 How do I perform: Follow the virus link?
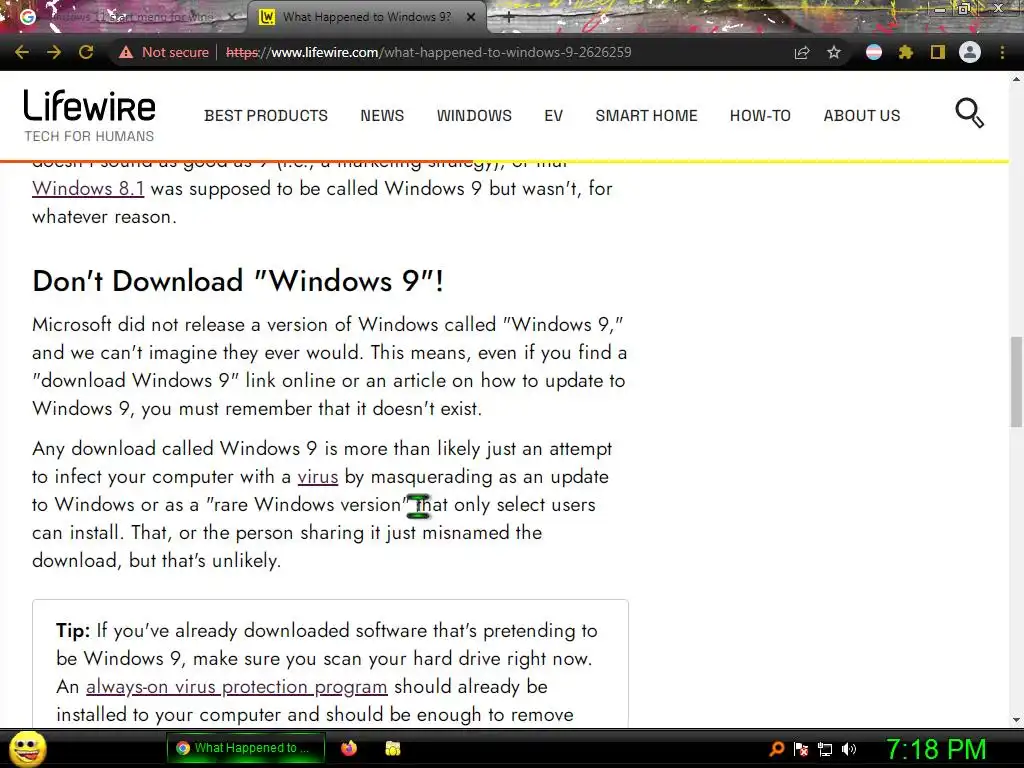tap(317, 477)
